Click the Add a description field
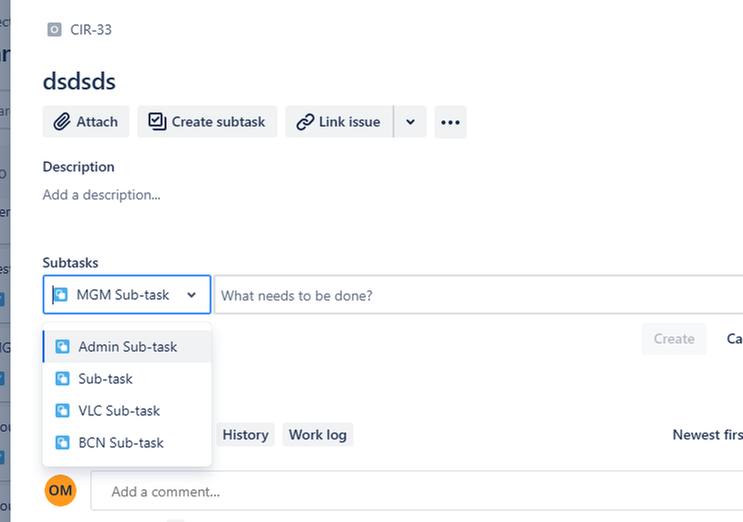This screenshot has height=522, width=743. 101,195
